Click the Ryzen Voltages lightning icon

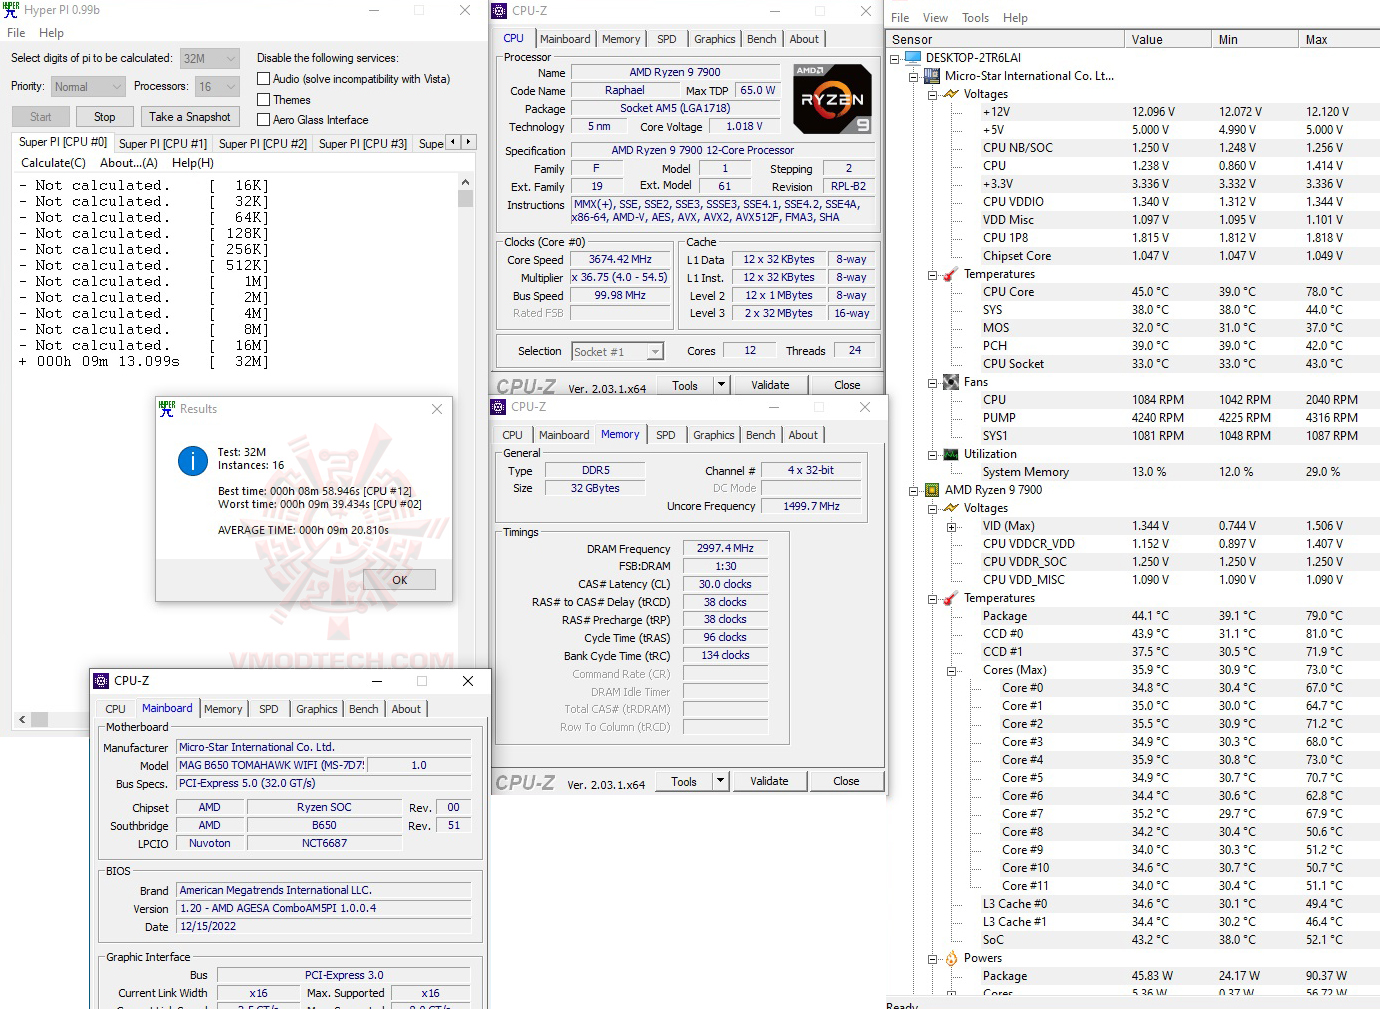(x=951, y=508)
